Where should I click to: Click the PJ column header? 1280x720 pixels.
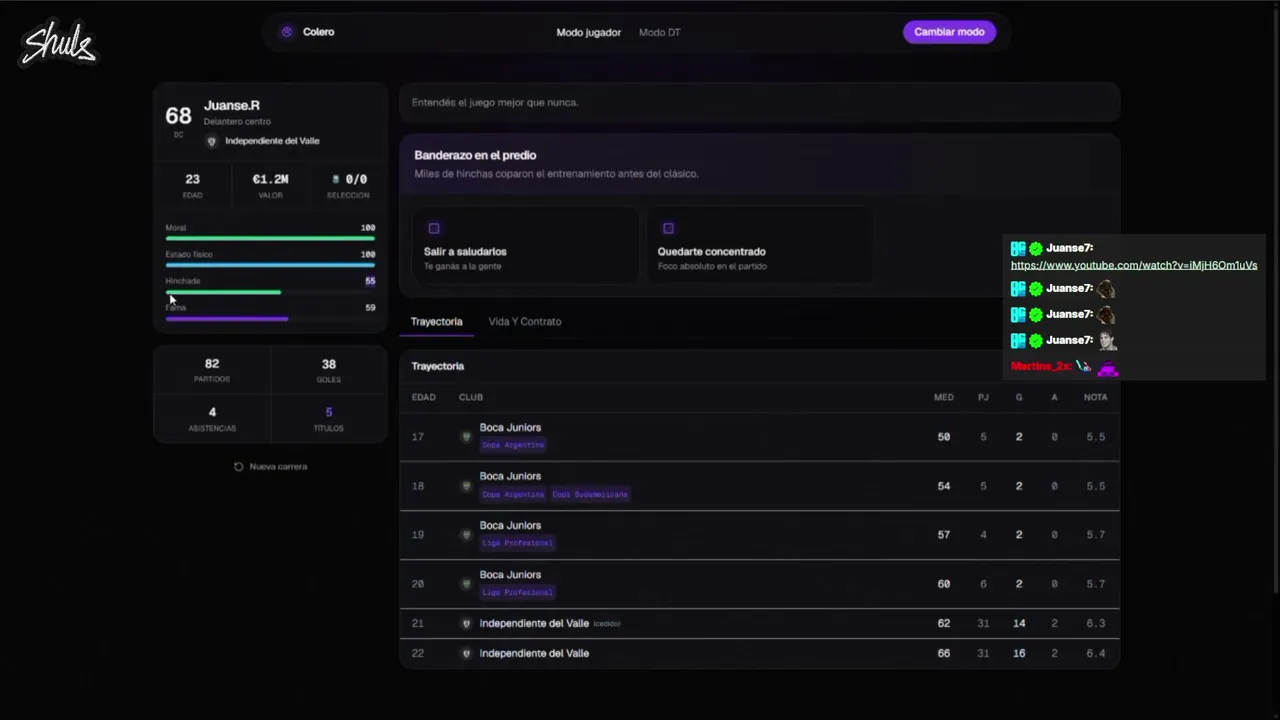983,397
